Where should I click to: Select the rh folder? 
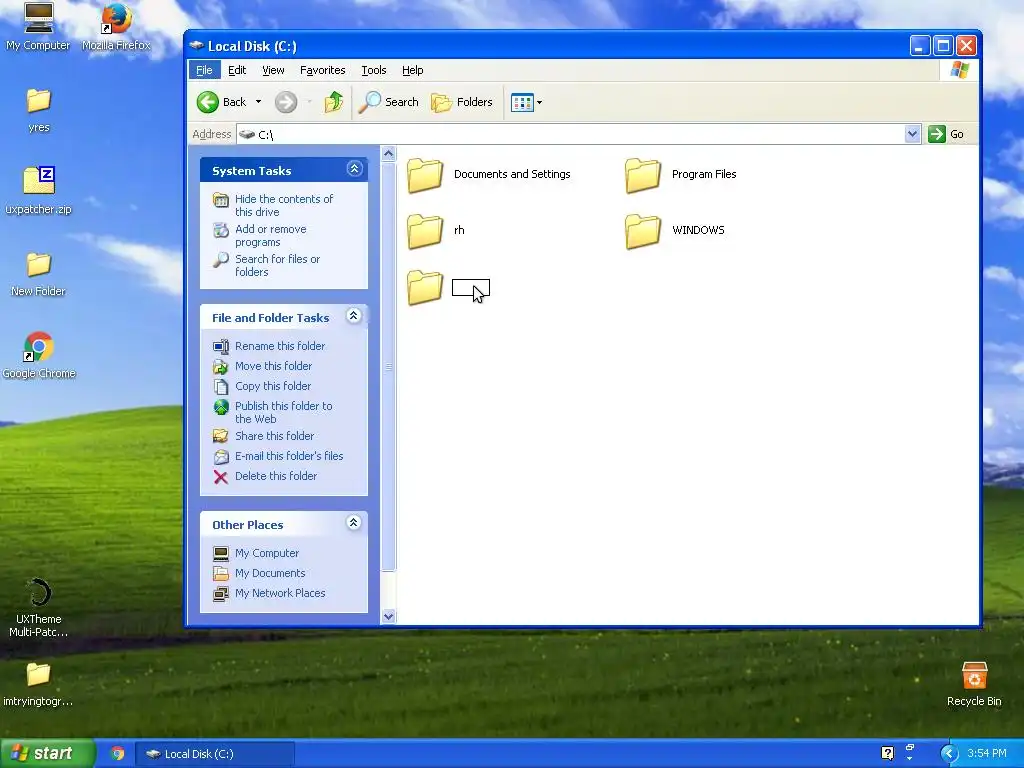(x=436, y=231)
